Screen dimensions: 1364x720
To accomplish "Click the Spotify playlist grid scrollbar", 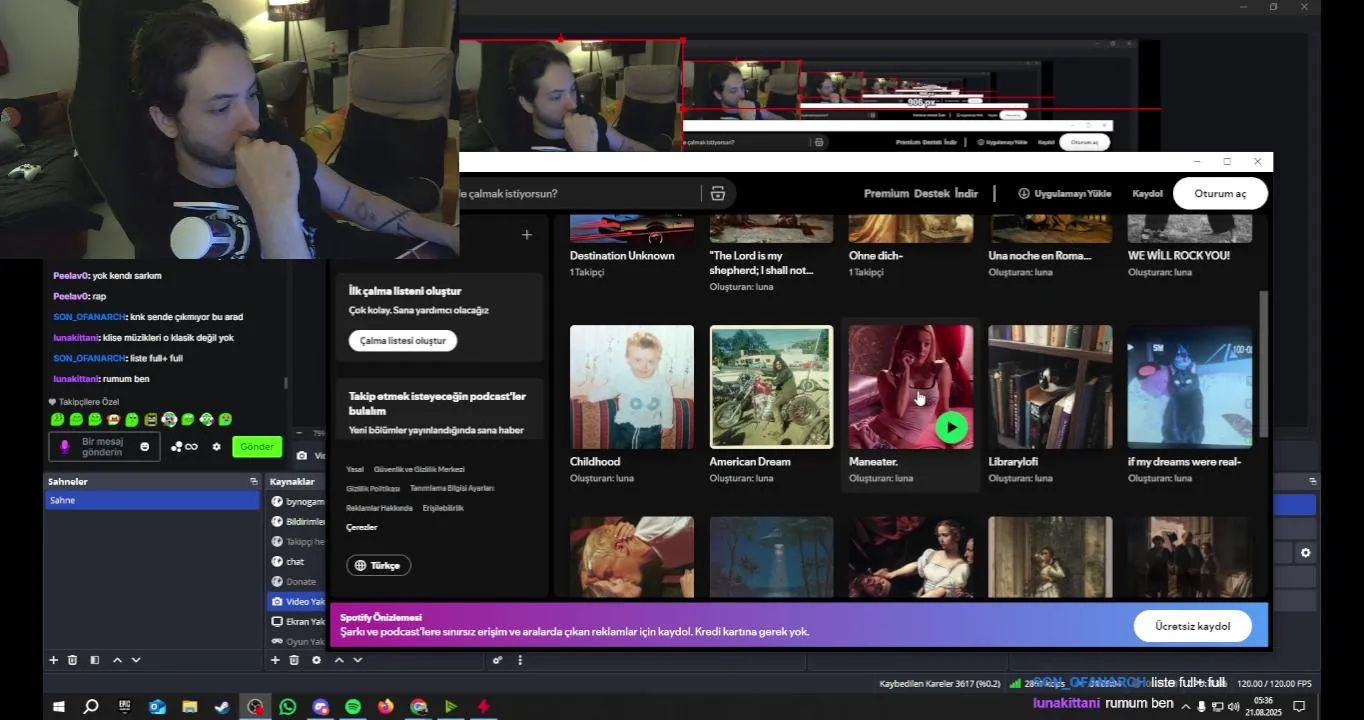I will pos(1263,364).
